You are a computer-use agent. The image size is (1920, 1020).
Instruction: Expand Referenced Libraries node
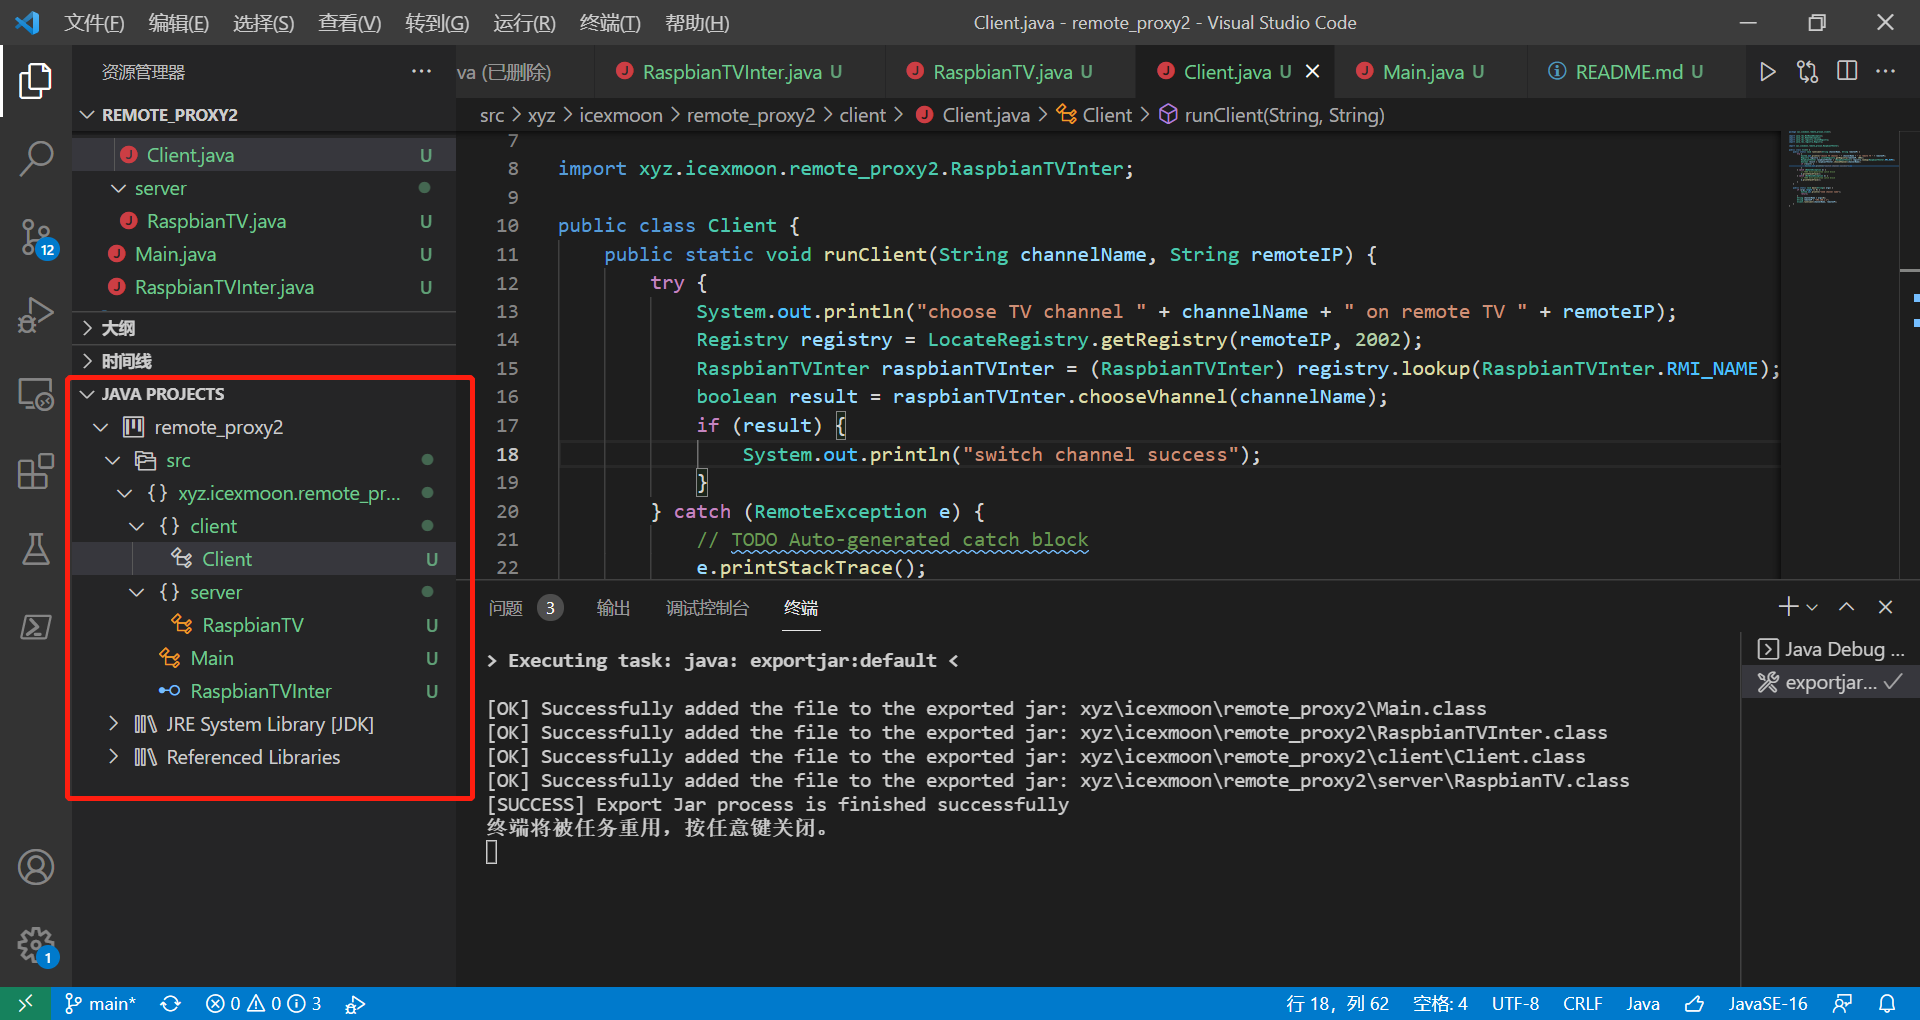point(113,757)
